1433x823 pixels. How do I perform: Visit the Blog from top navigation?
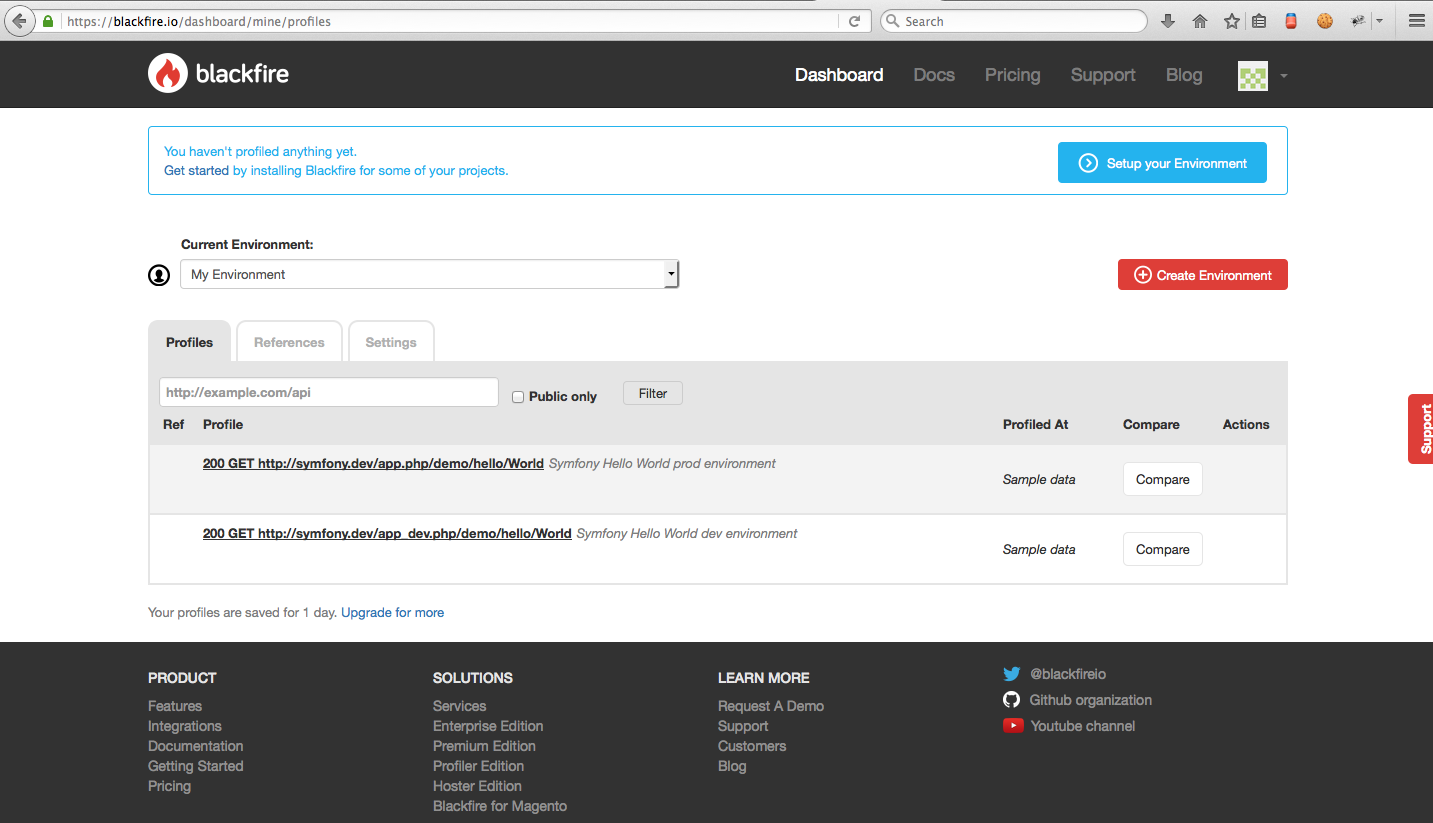pos(1184,75)
